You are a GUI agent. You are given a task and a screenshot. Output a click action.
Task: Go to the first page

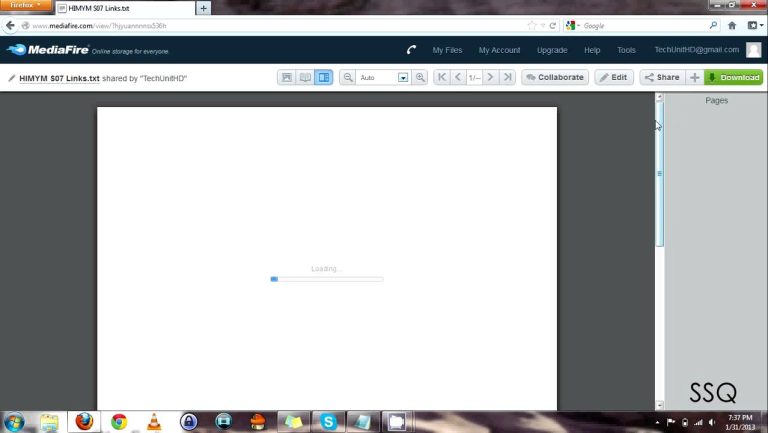tap(442, 77)
